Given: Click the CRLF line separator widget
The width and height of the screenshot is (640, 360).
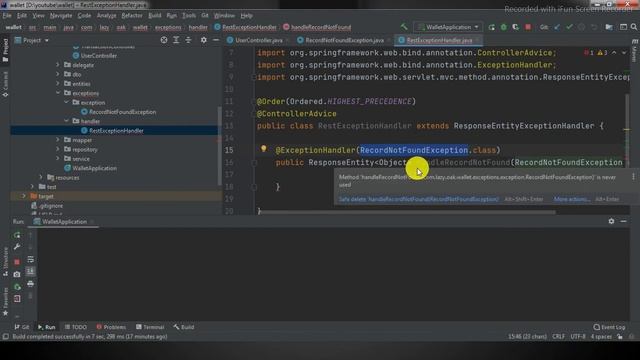Looking at the screenshot, I should pyautogui.click(x=558, y=337).
